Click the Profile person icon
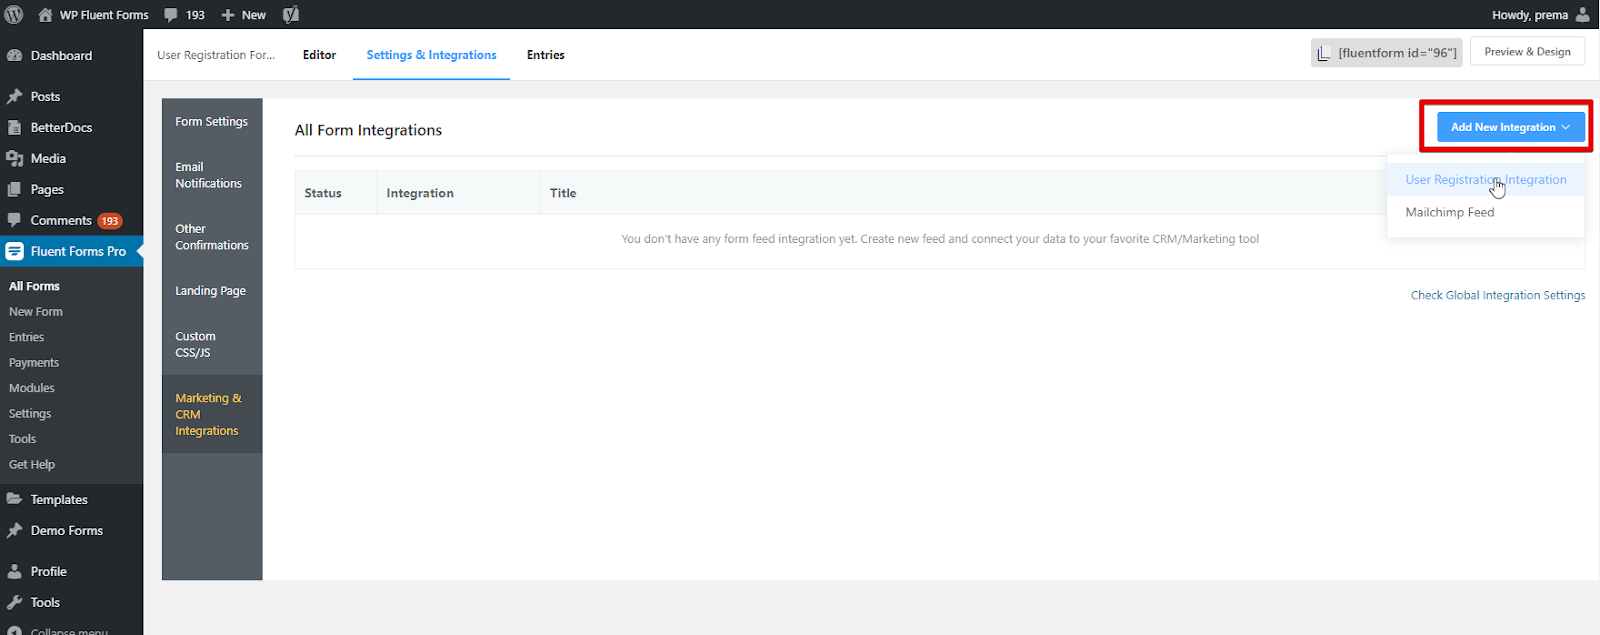This screenshot has height=635, width=1600. click(x=14, y=572)
